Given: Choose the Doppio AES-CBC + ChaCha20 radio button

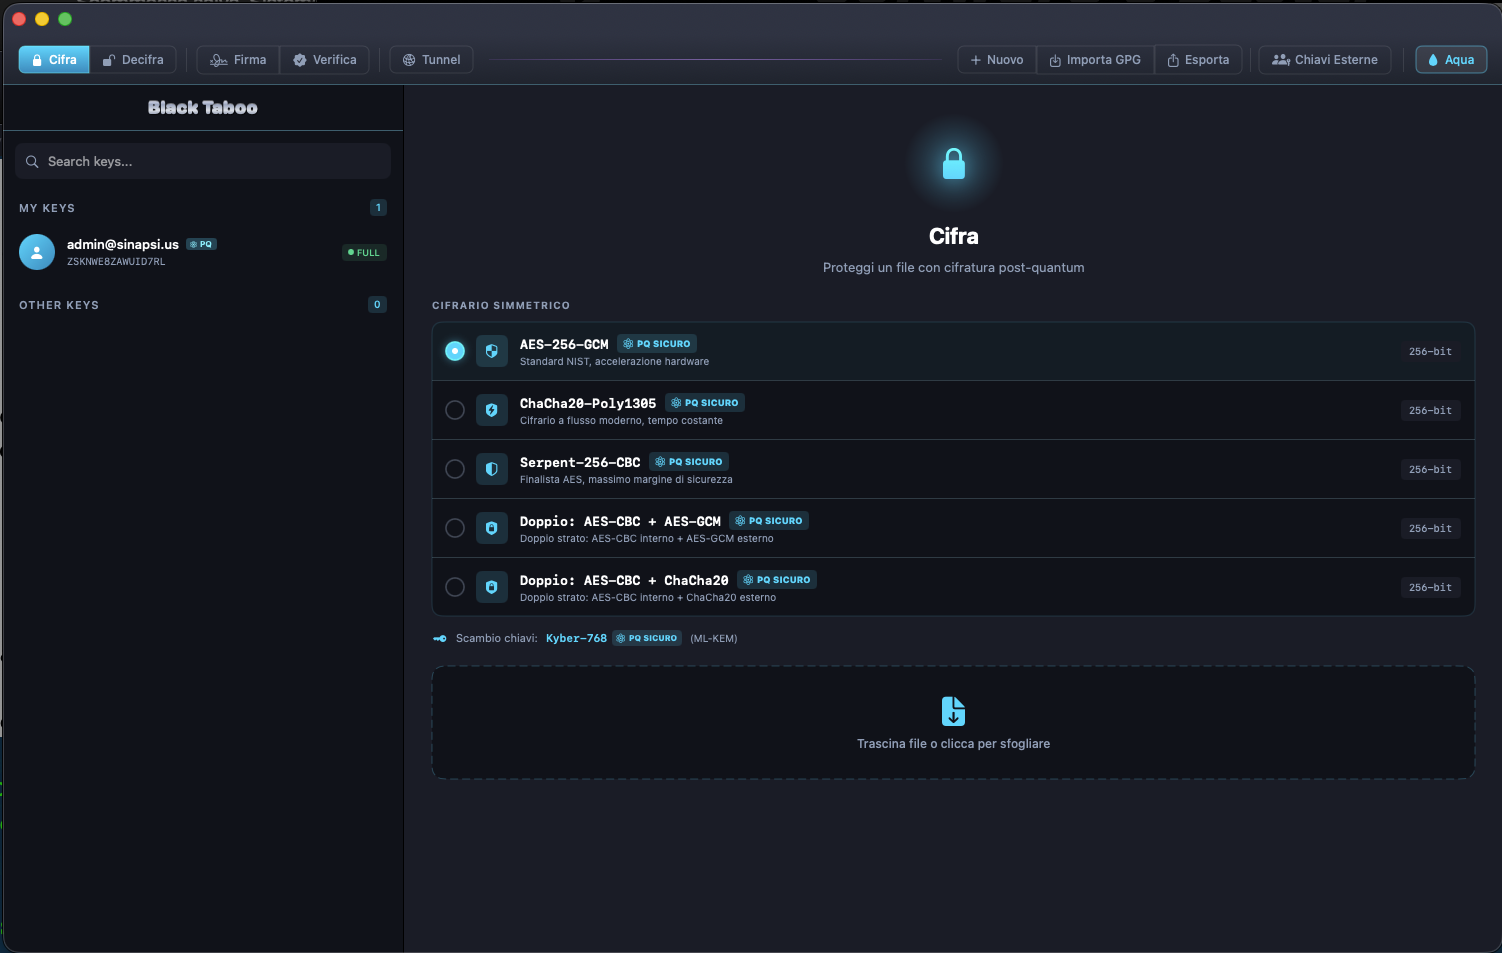Looking at the screenshot, I should (455, 587).
